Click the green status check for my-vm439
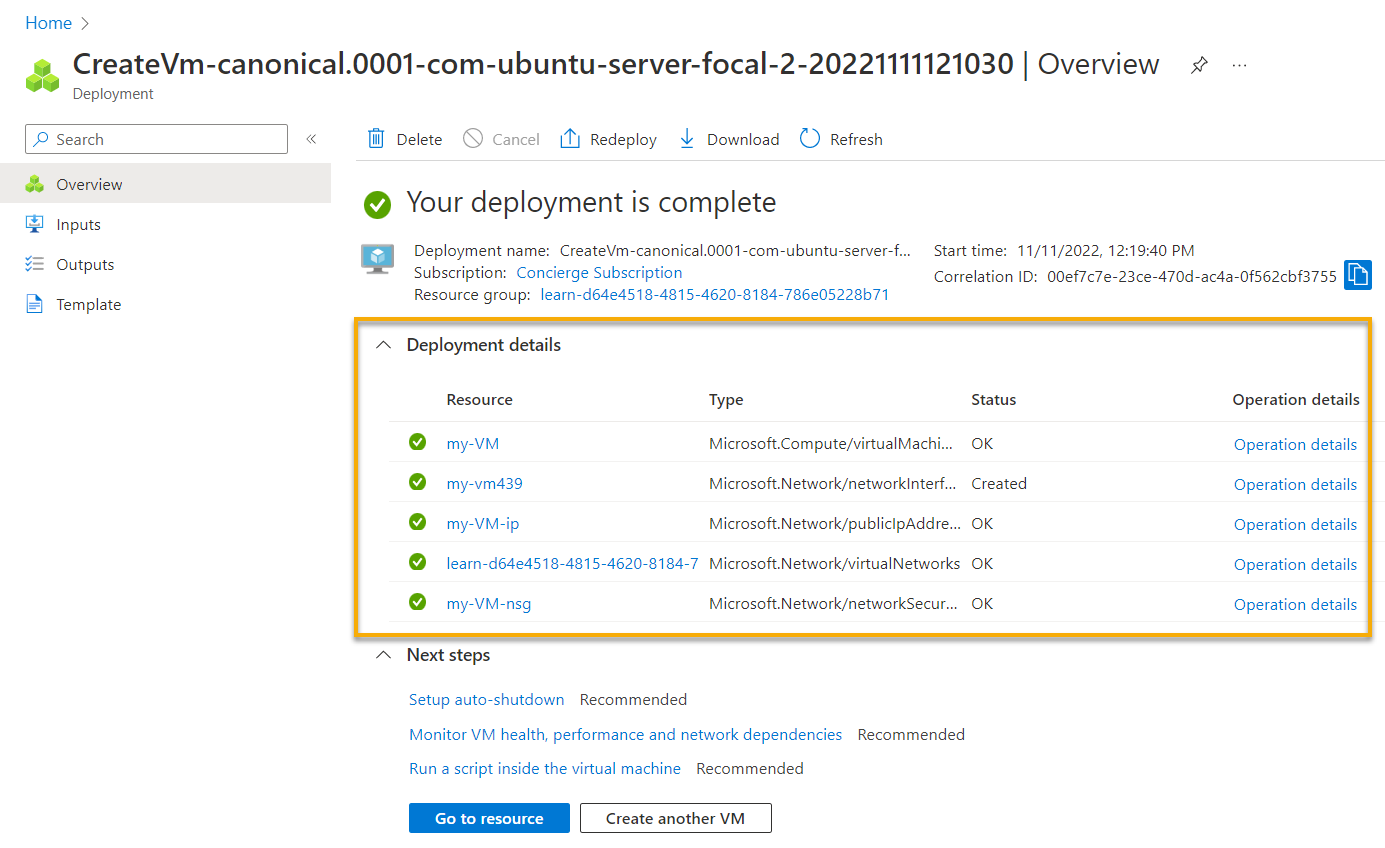Image resolution: width=1385 pixels, height=848 pixels. 418,482
